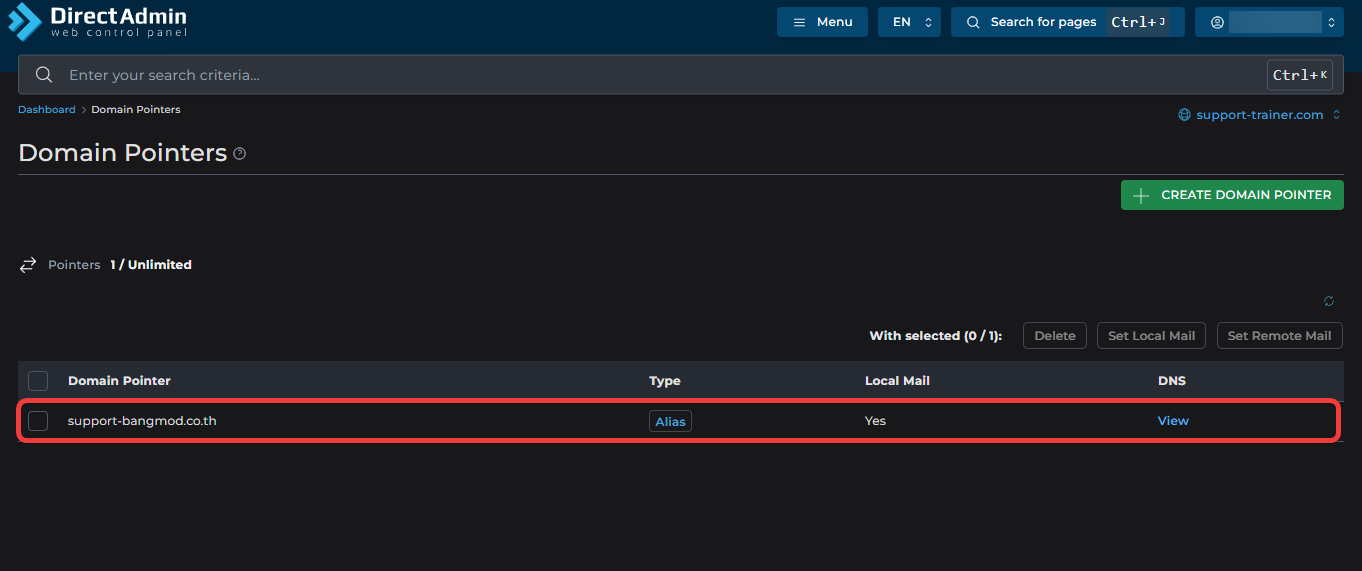Screen dimensions: 1362x571
Task: Click the Pointers arrows icon
Action: [28, 265]
